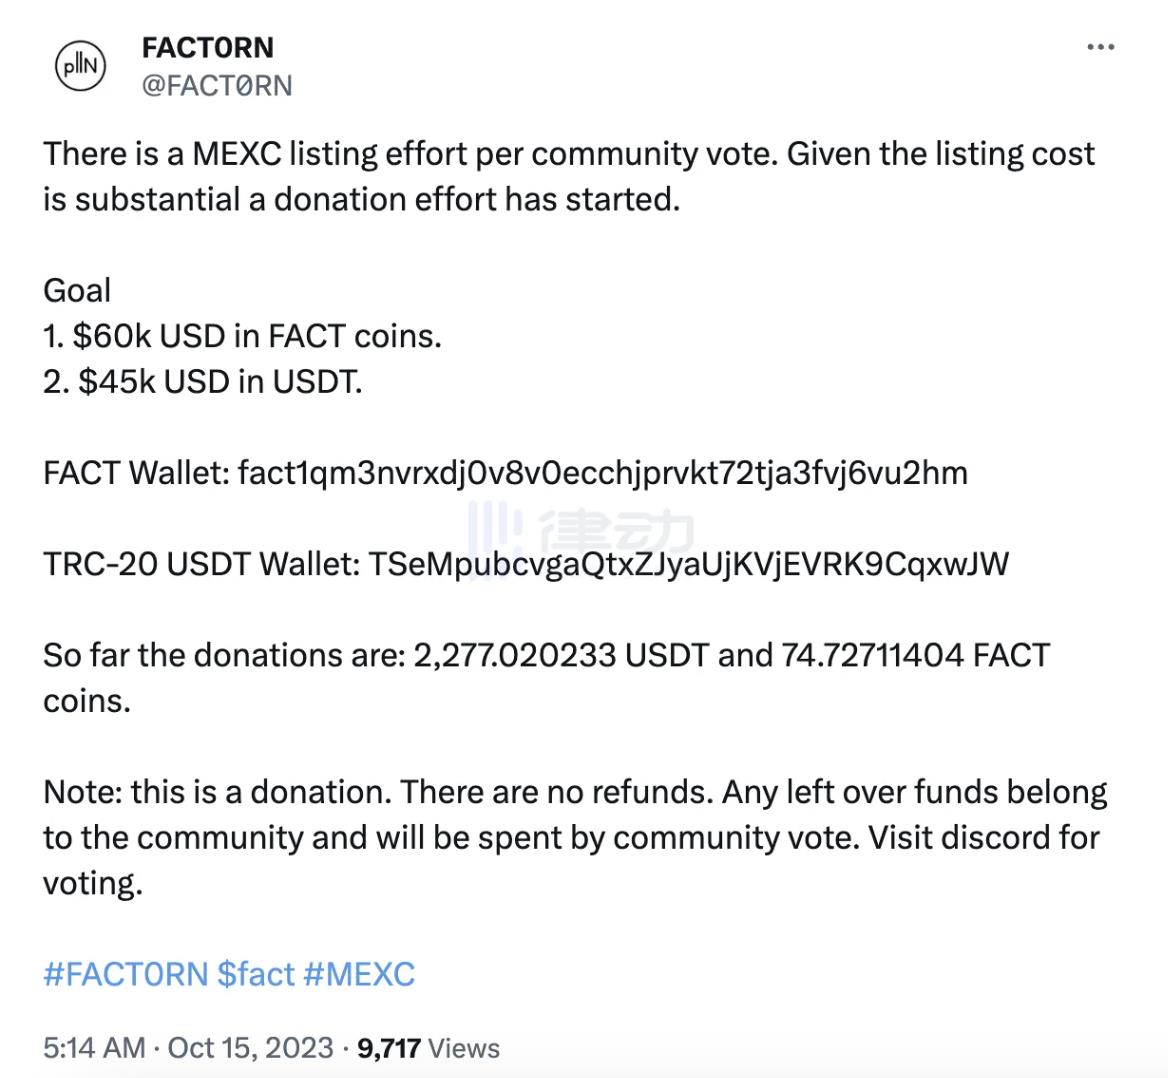Click the 5:14 AM timestamp
Image resolution: width=1168 pixels, height=1078 pixels.
pyautogui.click(x=94, y=1048)
